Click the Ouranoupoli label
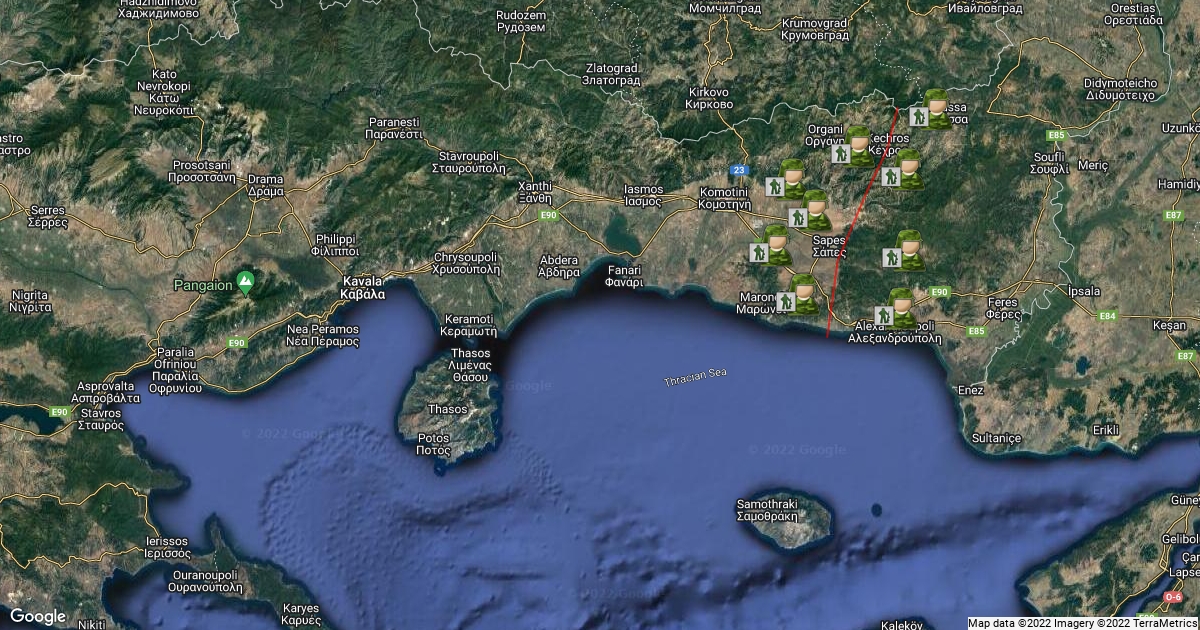The height and width of the screenshot is (630, 1200). (x=205, y=582)
